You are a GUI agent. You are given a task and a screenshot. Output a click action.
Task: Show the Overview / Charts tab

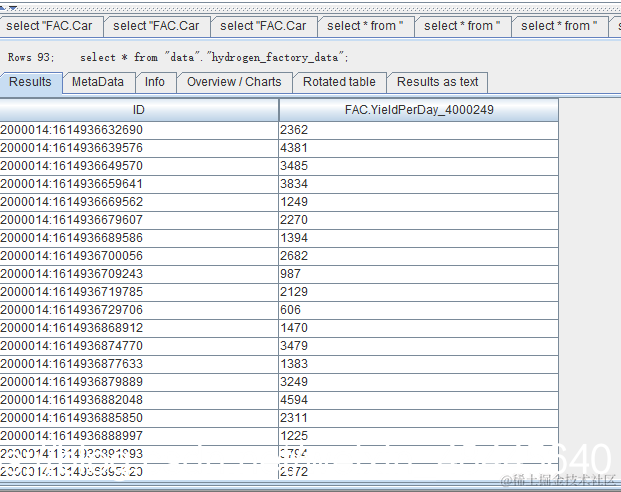click(x=234, y=82)
